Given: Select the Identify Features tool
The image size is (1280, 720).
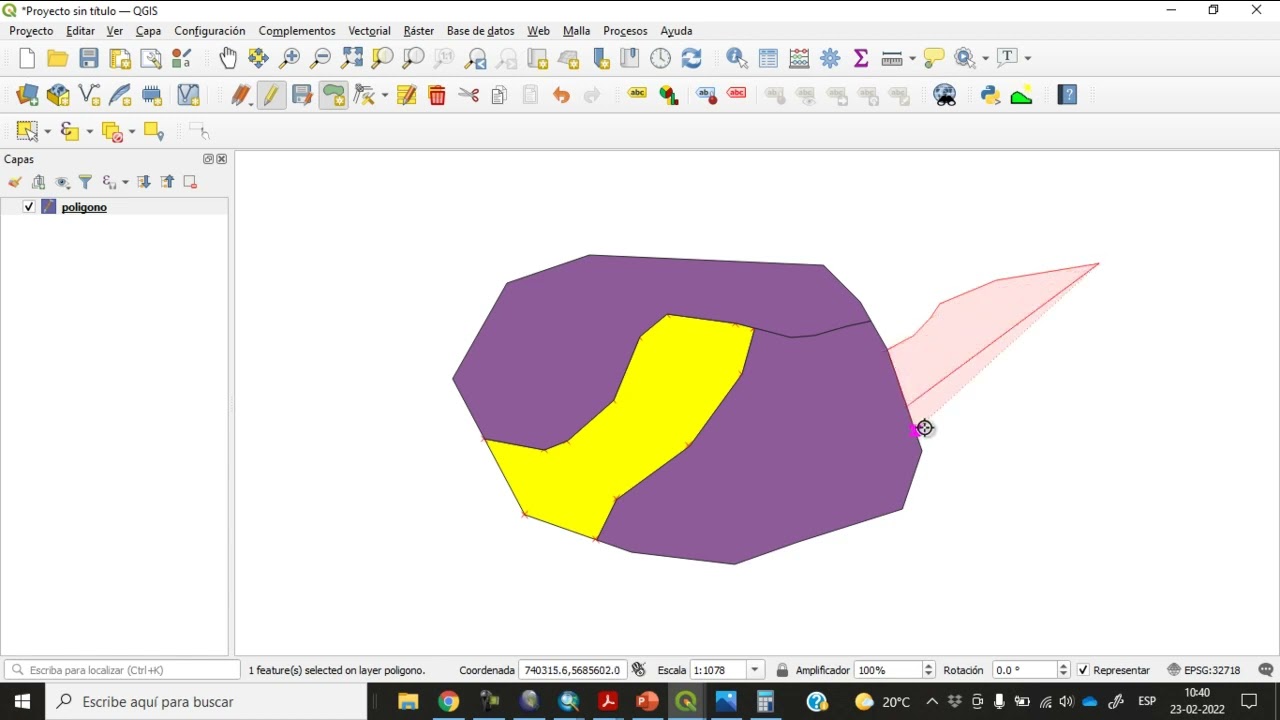Looking at the screenshot, I should pyautogui.click(x=737, y=58).
